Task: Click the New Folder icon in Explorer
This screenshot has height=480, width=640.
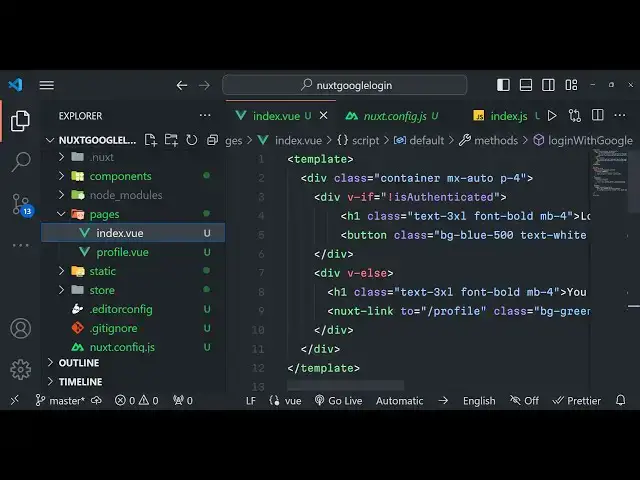Action: click(171, 140)
